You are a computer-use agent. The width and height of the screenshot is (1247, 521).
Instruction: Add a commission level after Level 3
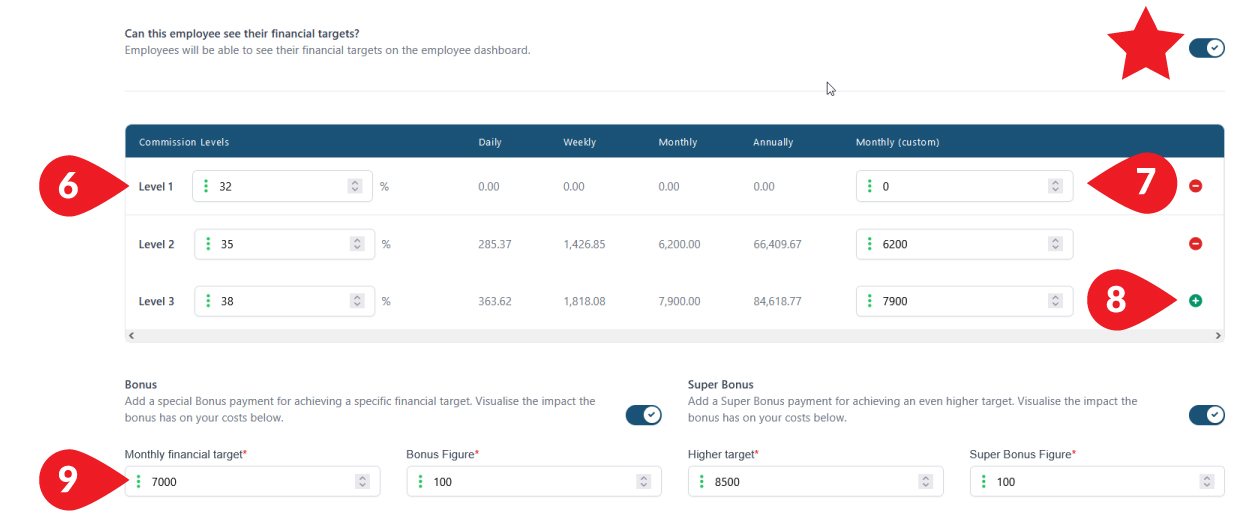[1195, 301]
